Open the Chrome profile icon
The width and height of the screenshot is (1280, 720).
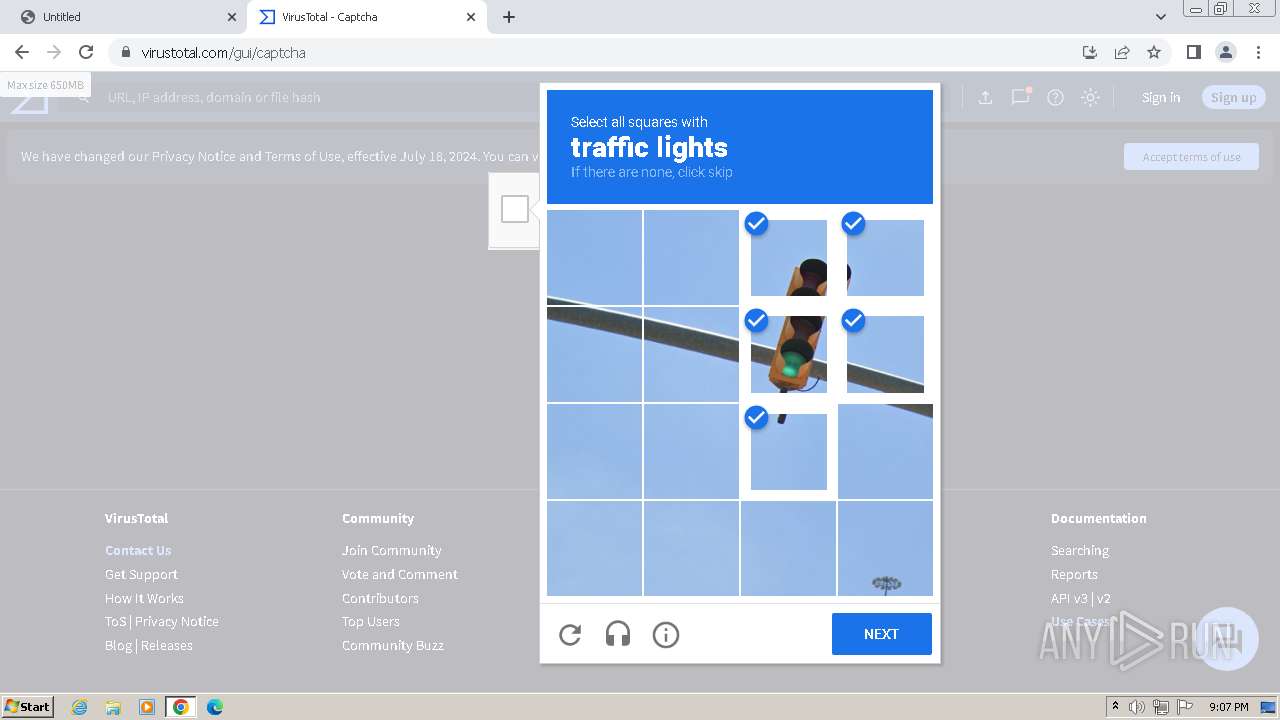(1225, 52)
